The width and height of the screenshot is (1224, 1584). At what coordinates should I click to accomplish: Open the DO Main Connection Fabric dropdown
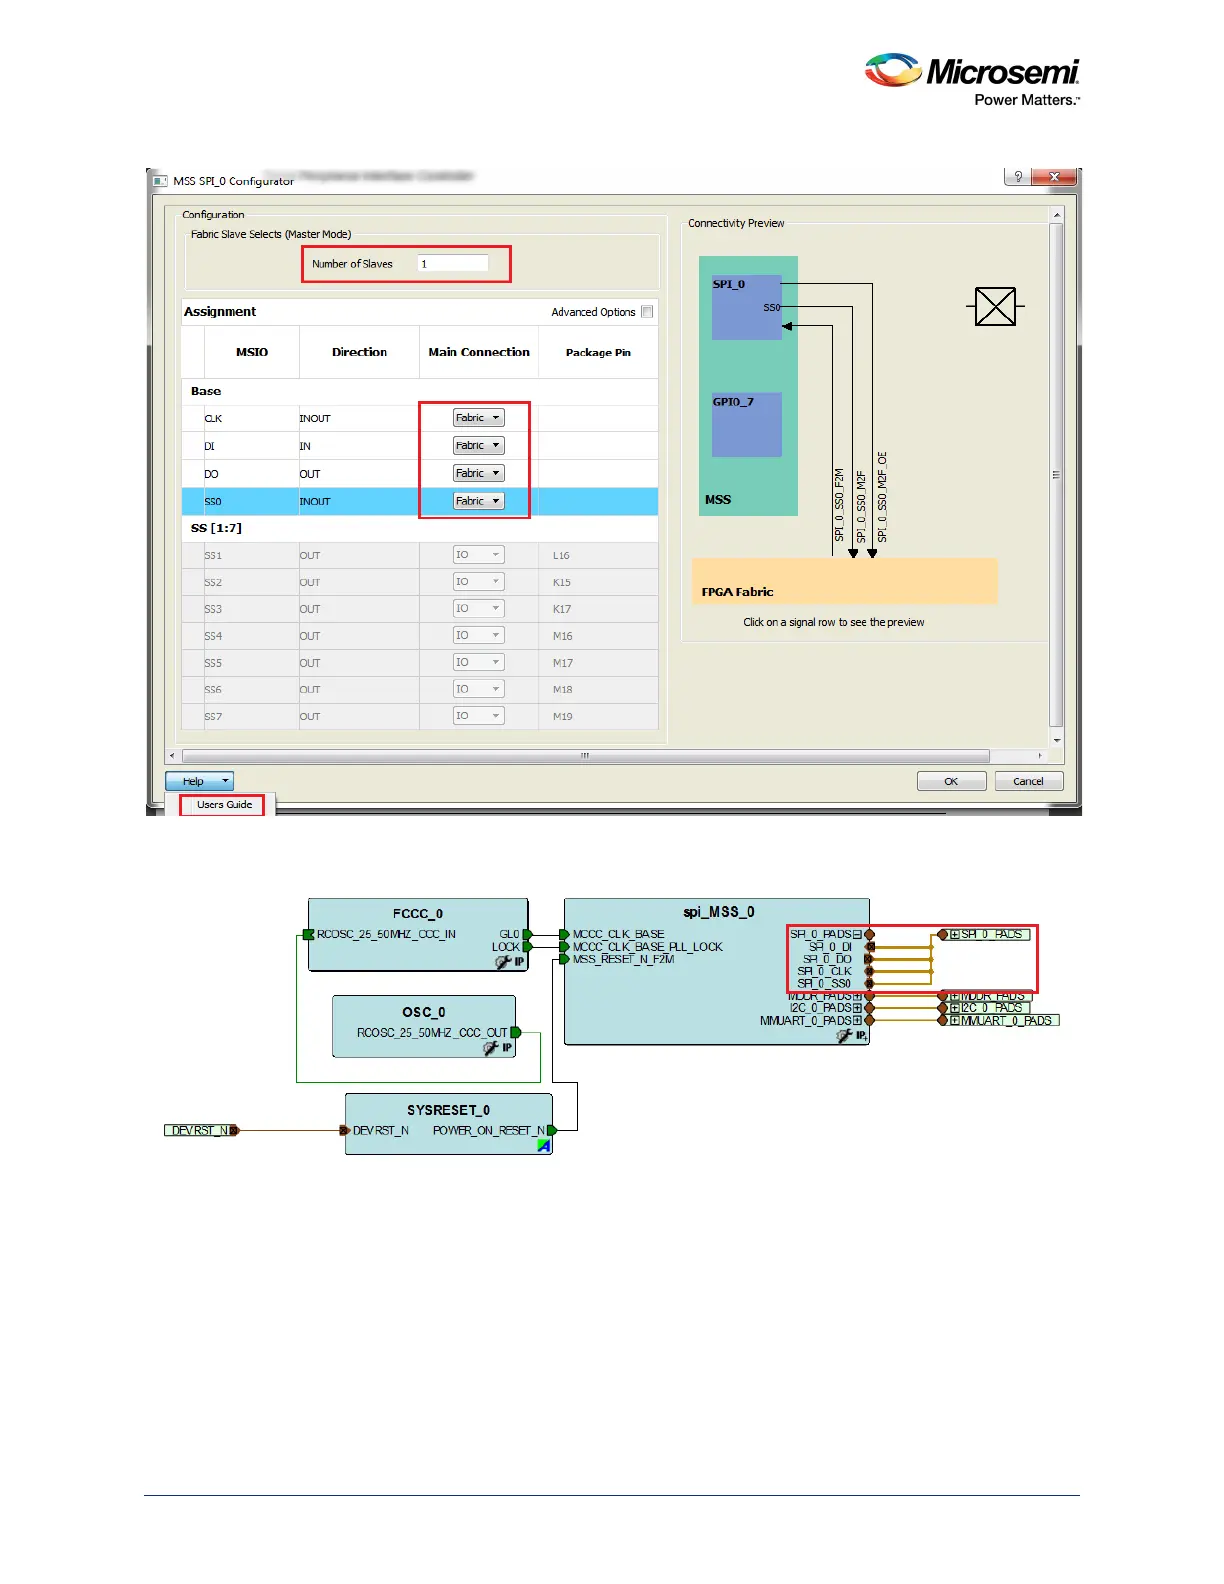click(478, 473)
